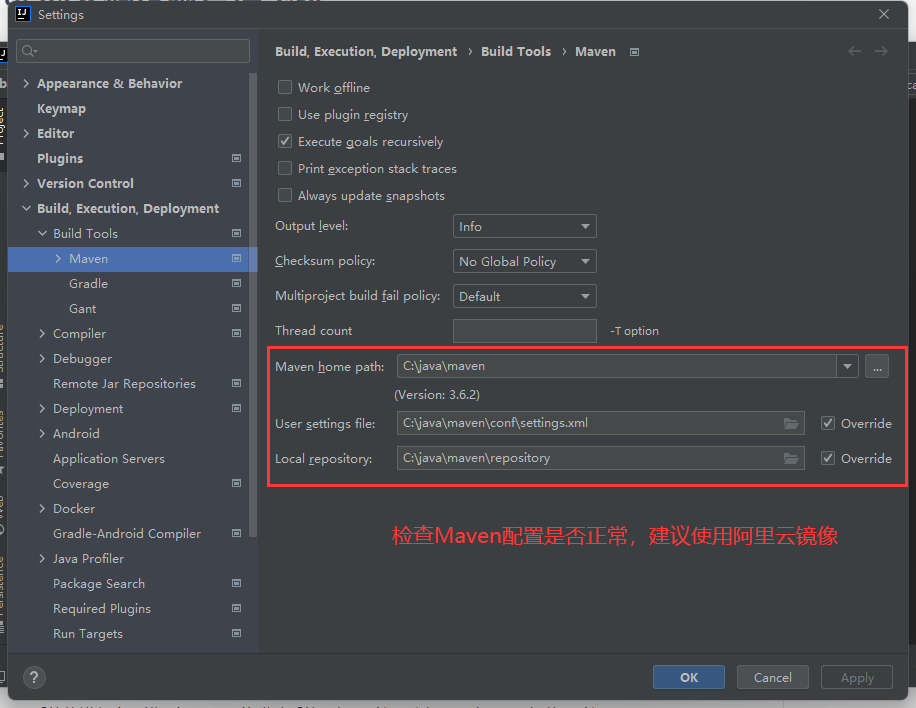Enable Use plugin registry checkbox
Screen dimensions: 916x708
click(x=285, y=114)
